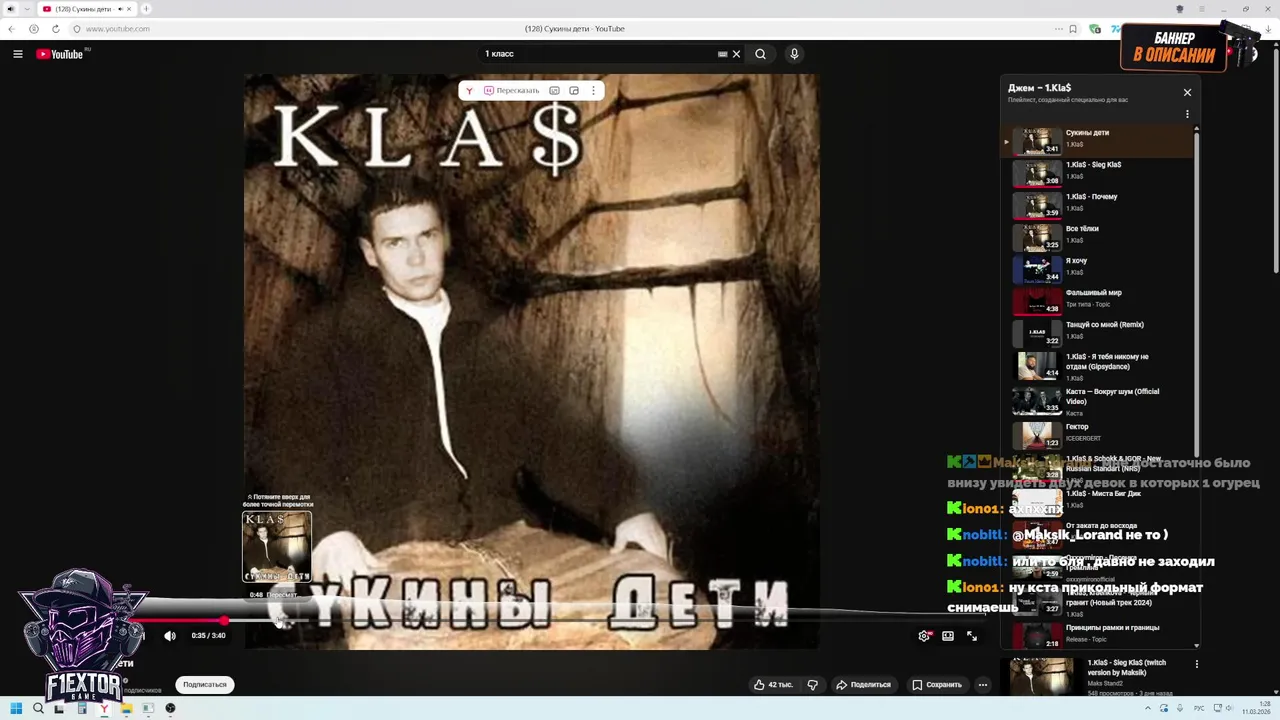1280x720 pixels.
Task: Play 'Гектор' by ICEGERGERT
Action: tap(1098, 435)
